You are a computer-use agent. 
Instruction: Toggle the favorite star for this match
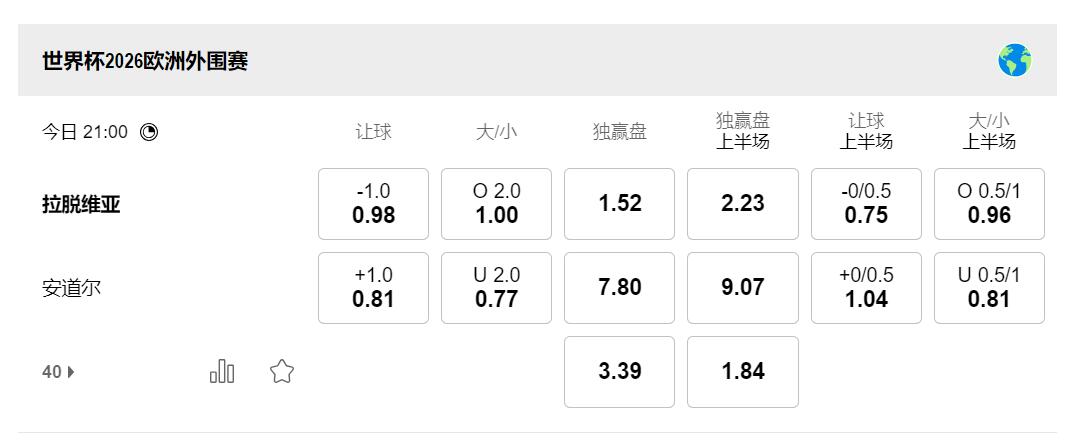tap(281, 372)
